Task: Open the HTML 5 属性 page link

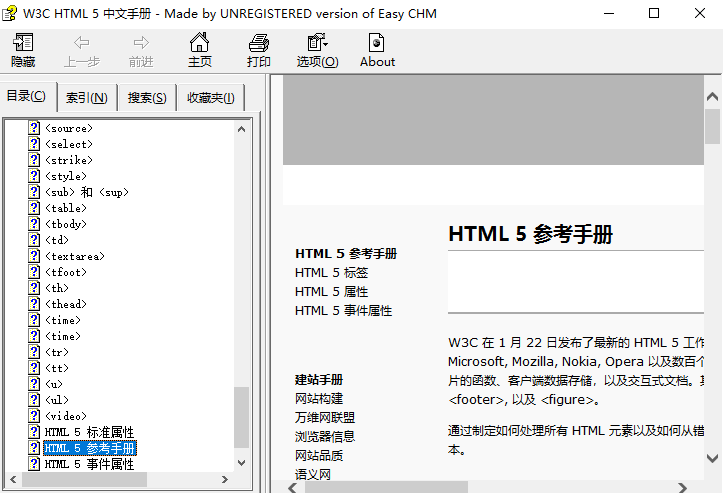Action: pyautogui.click(x=331, y=291)
